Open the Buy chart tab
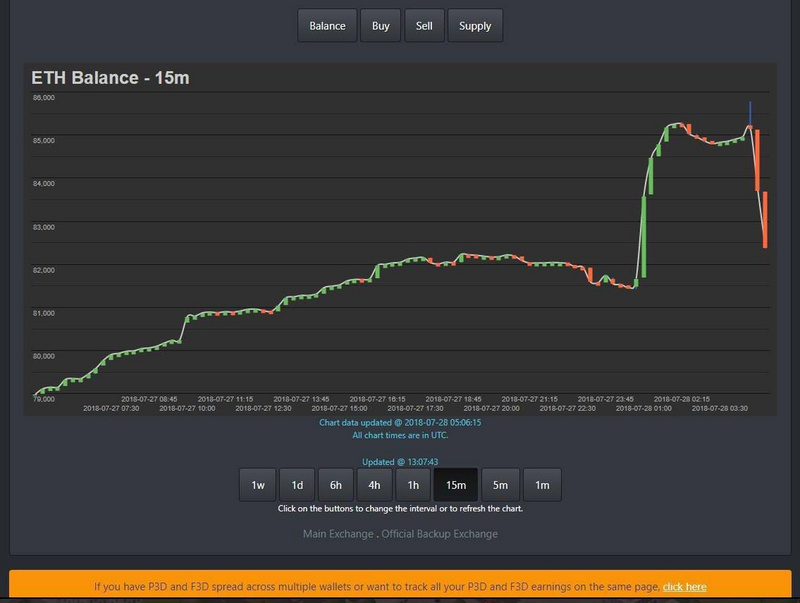Screen dimensions: 800x603 381,26
